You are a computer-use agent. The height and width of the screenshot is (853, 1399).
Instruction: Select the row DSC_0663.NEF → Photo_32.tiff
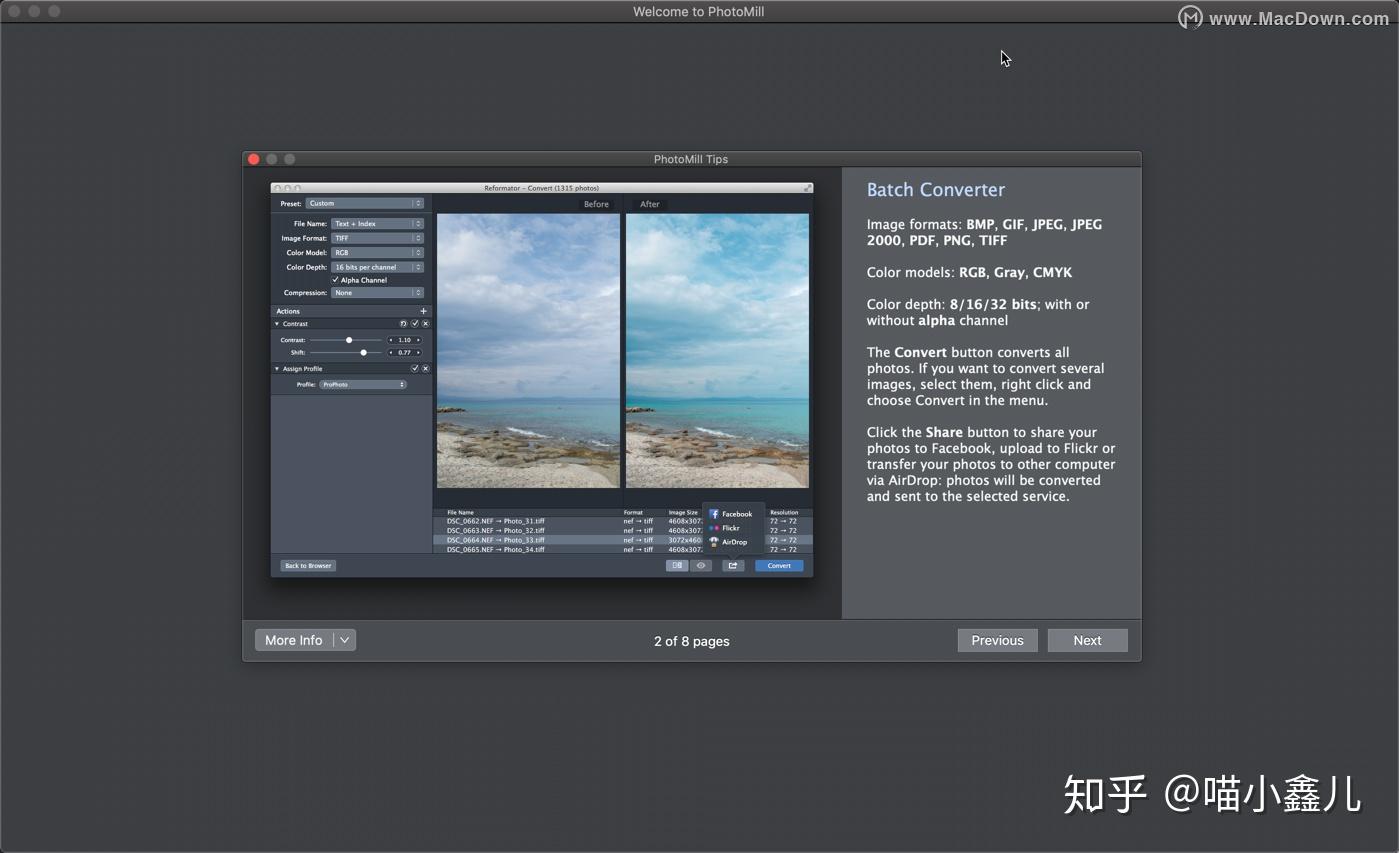[x=623, y=531]
